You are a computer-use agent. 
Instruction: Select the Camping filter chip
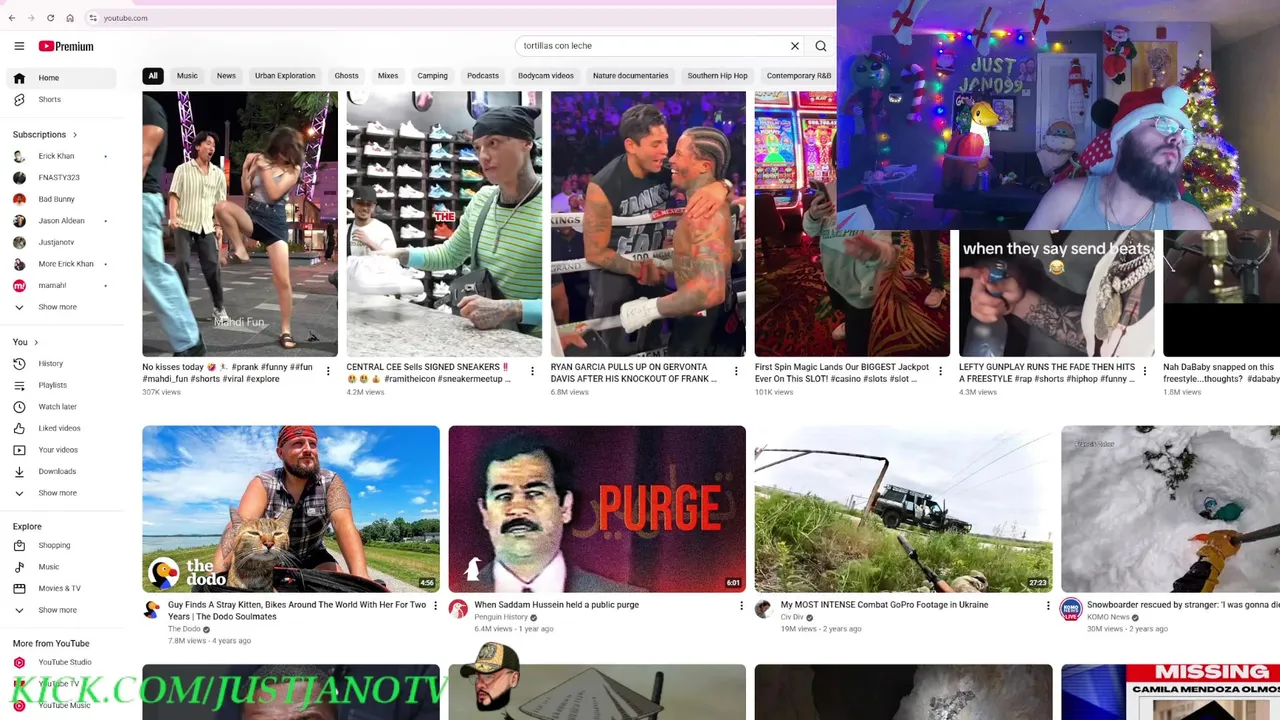pyautogui.click(x=432, y=76)
